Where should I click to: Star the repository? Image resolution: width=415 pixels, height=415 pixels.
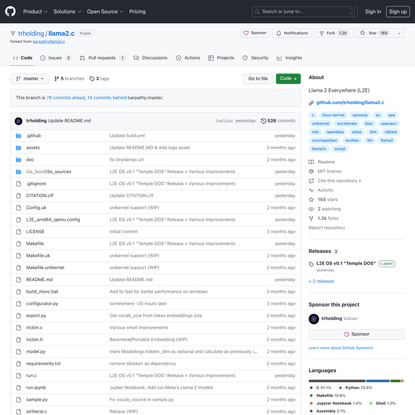tap(374, 33)
